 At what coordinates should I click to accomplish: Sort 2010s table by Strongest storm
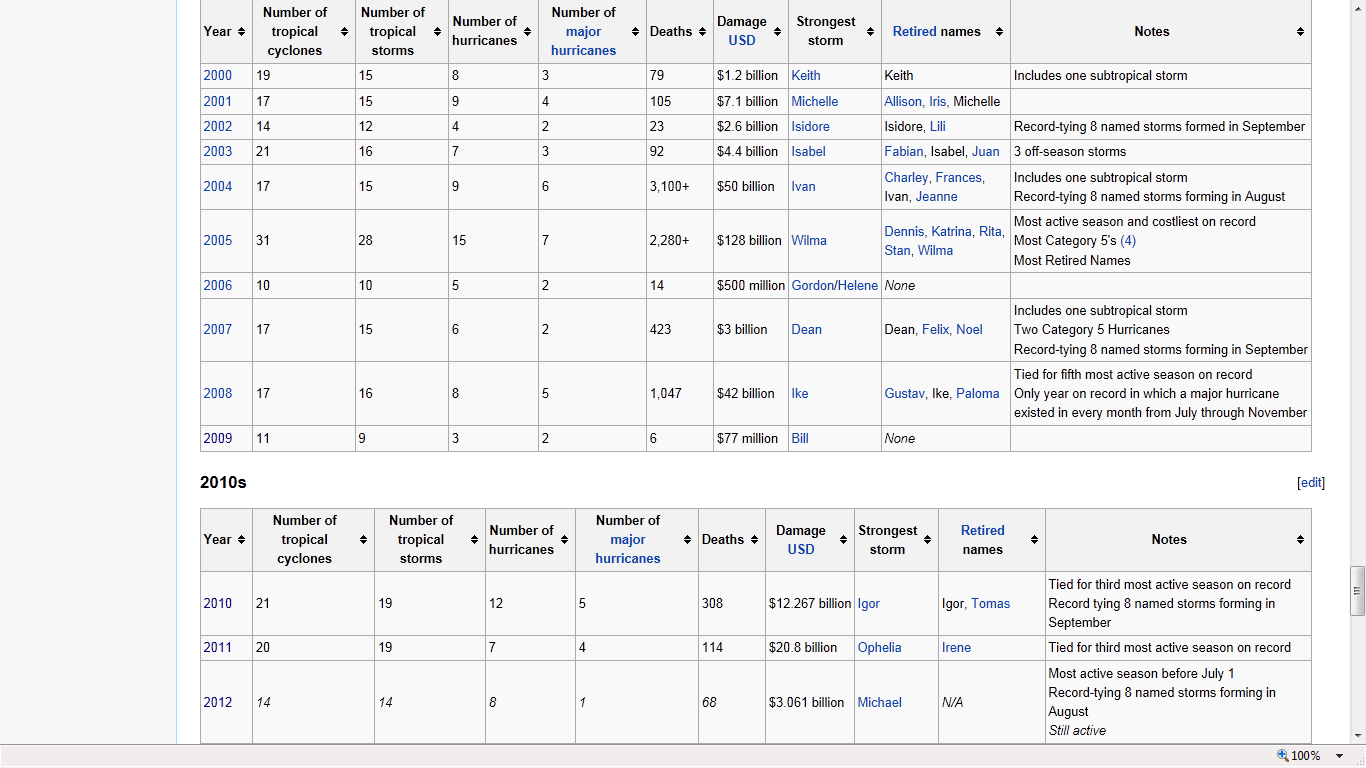[x=927, y=540]
